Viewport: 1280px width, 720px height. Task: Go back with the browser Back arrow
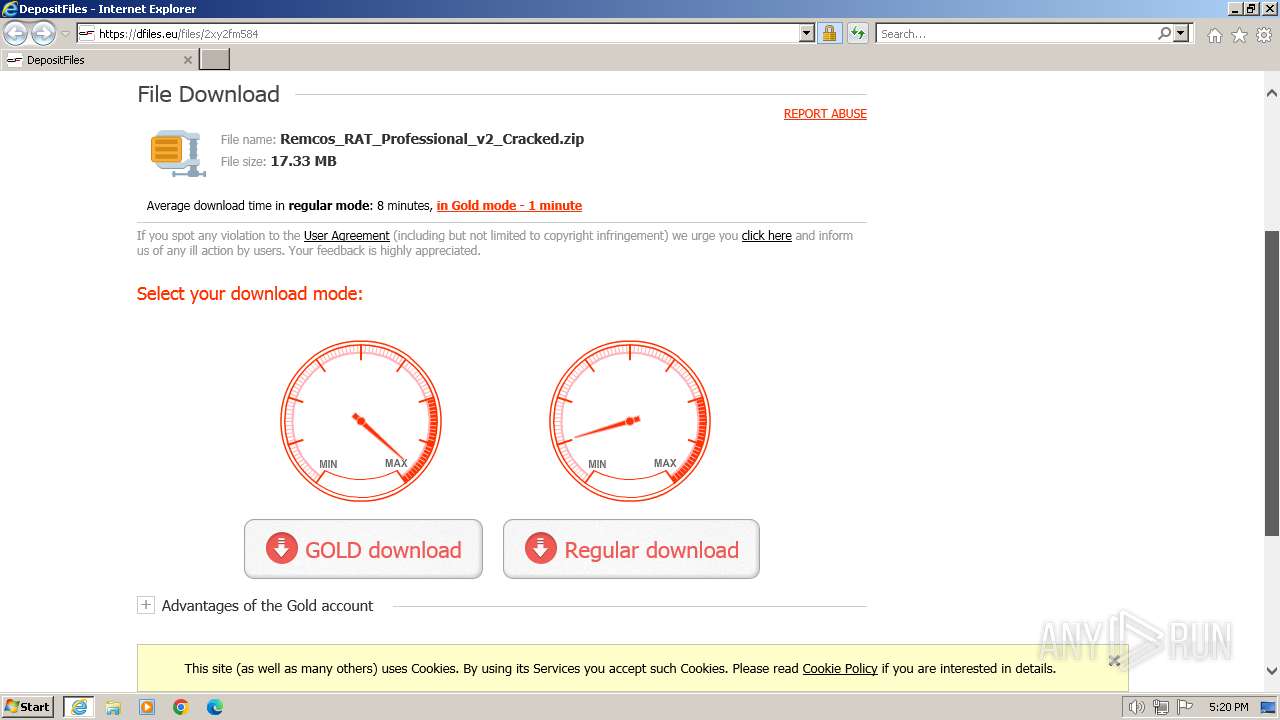16,33
